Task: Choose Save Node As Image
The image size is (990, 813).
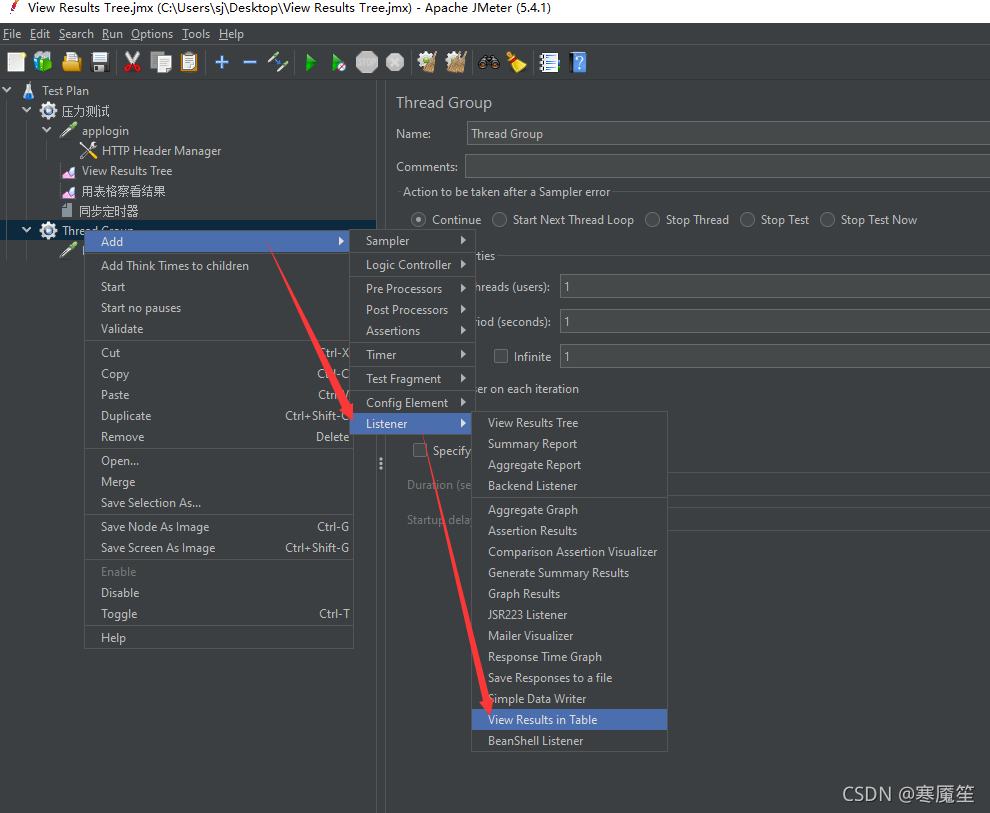Action: pyautogui.click(x=218, y=526)
